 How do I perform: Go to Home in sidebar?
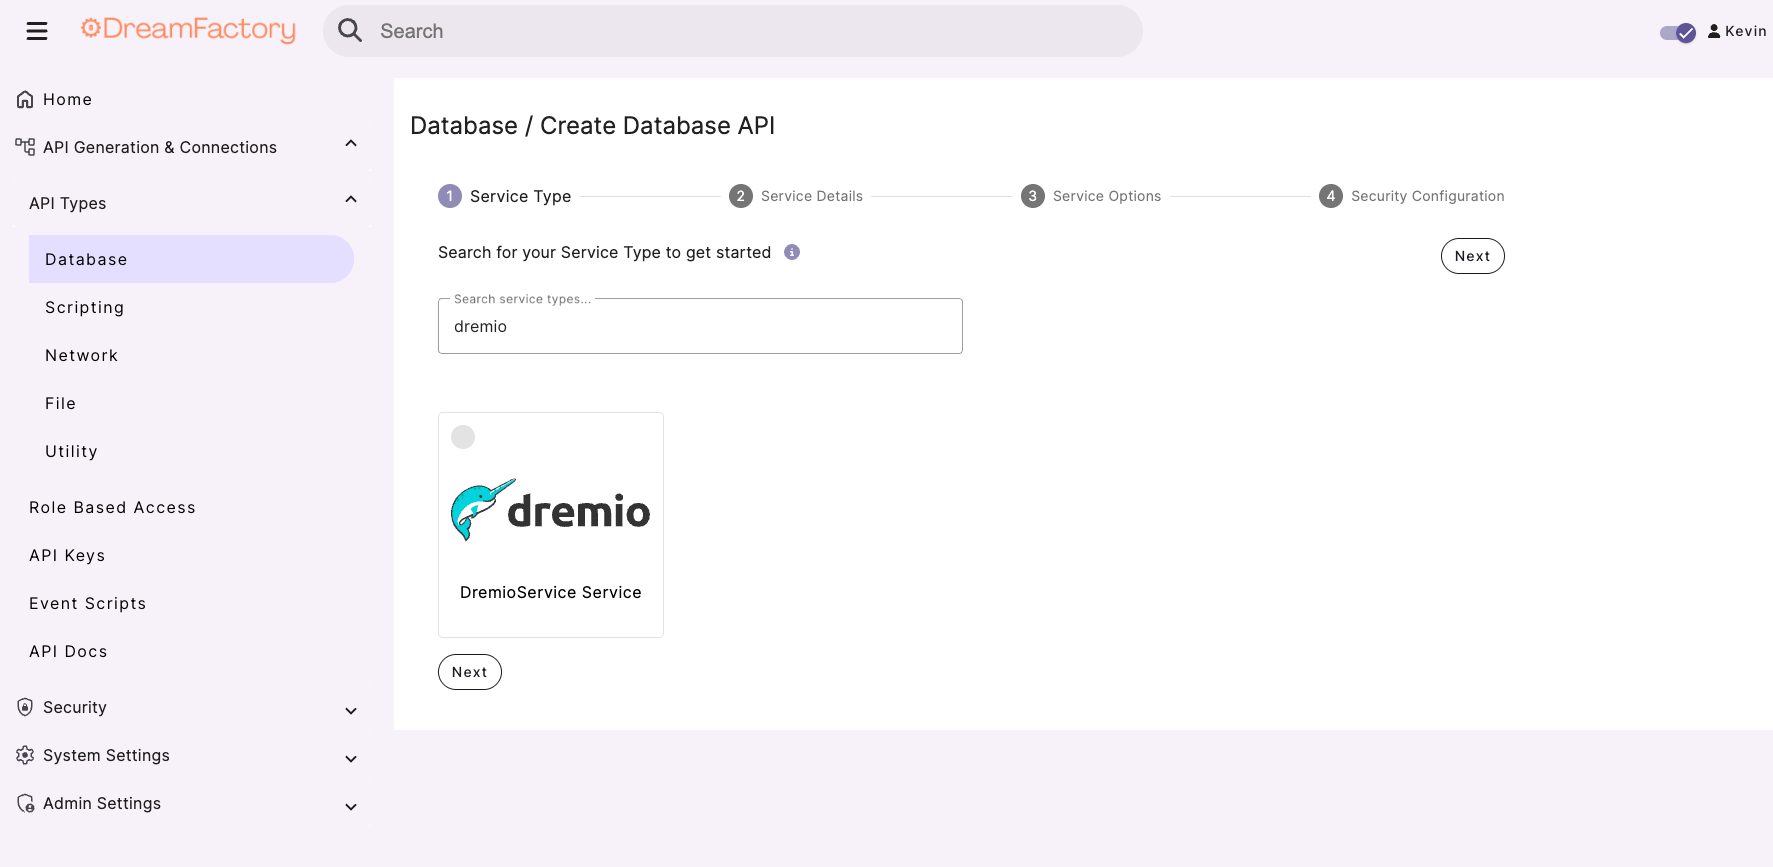[67, 99]
